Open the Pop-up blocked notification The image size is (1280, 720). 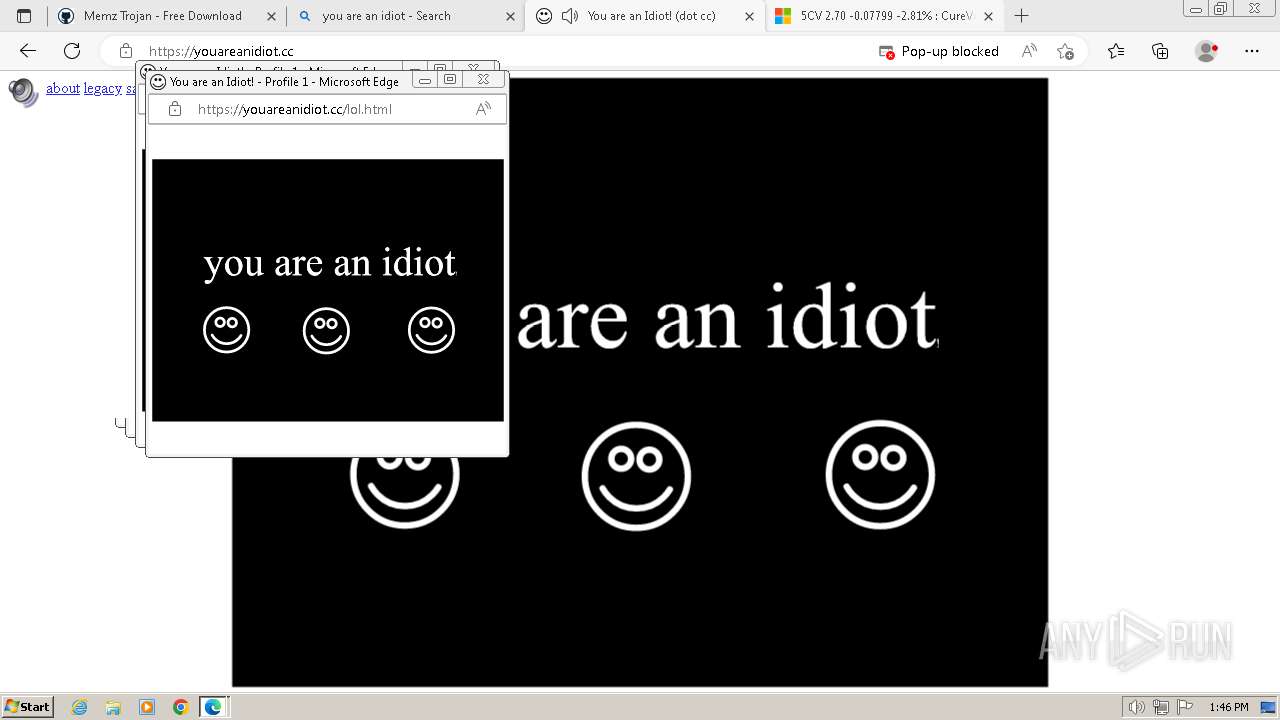939,51
